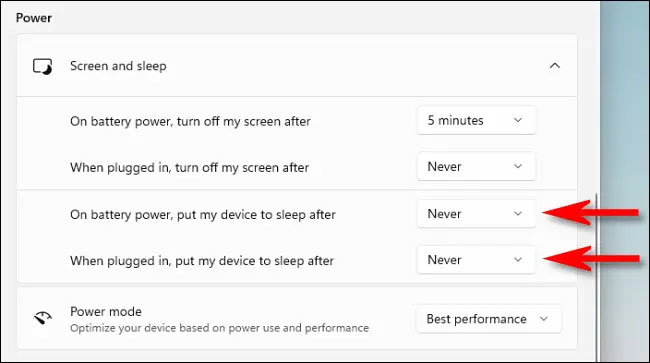Click chevron arrow beside 5 minutes
This screenshot has height=363, width=650.
(518, 121)
